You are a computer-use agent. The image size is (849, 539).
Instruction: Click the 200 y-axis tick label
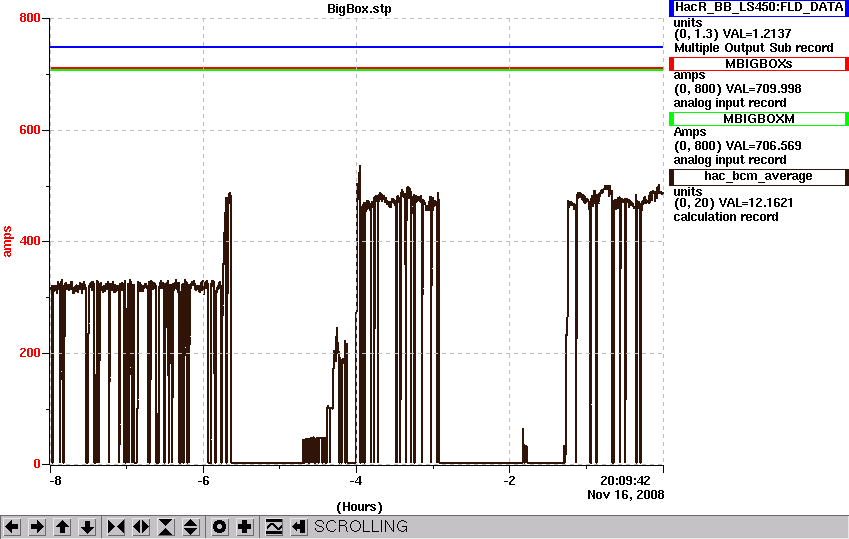click(x=30, y=353)
